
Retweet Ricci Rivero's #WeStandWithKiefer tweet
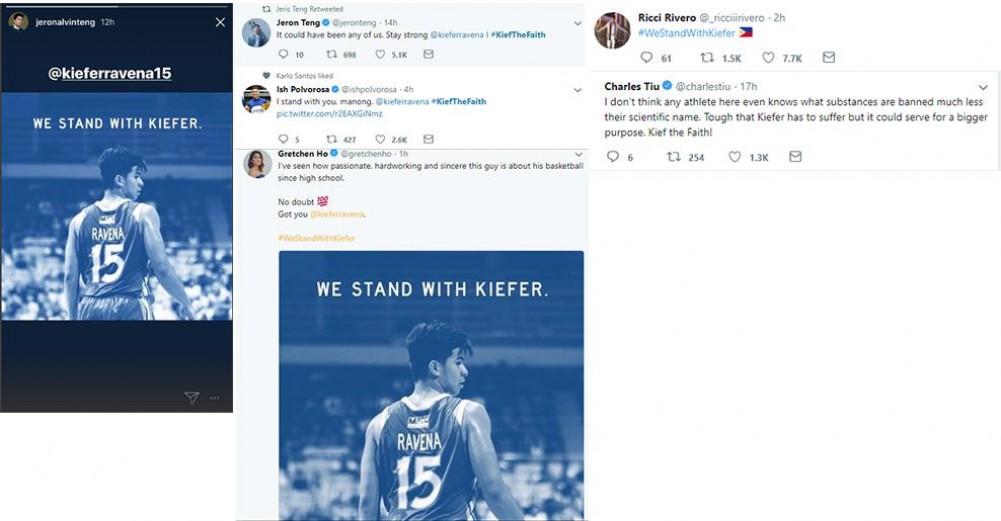[x=707, y=58]
